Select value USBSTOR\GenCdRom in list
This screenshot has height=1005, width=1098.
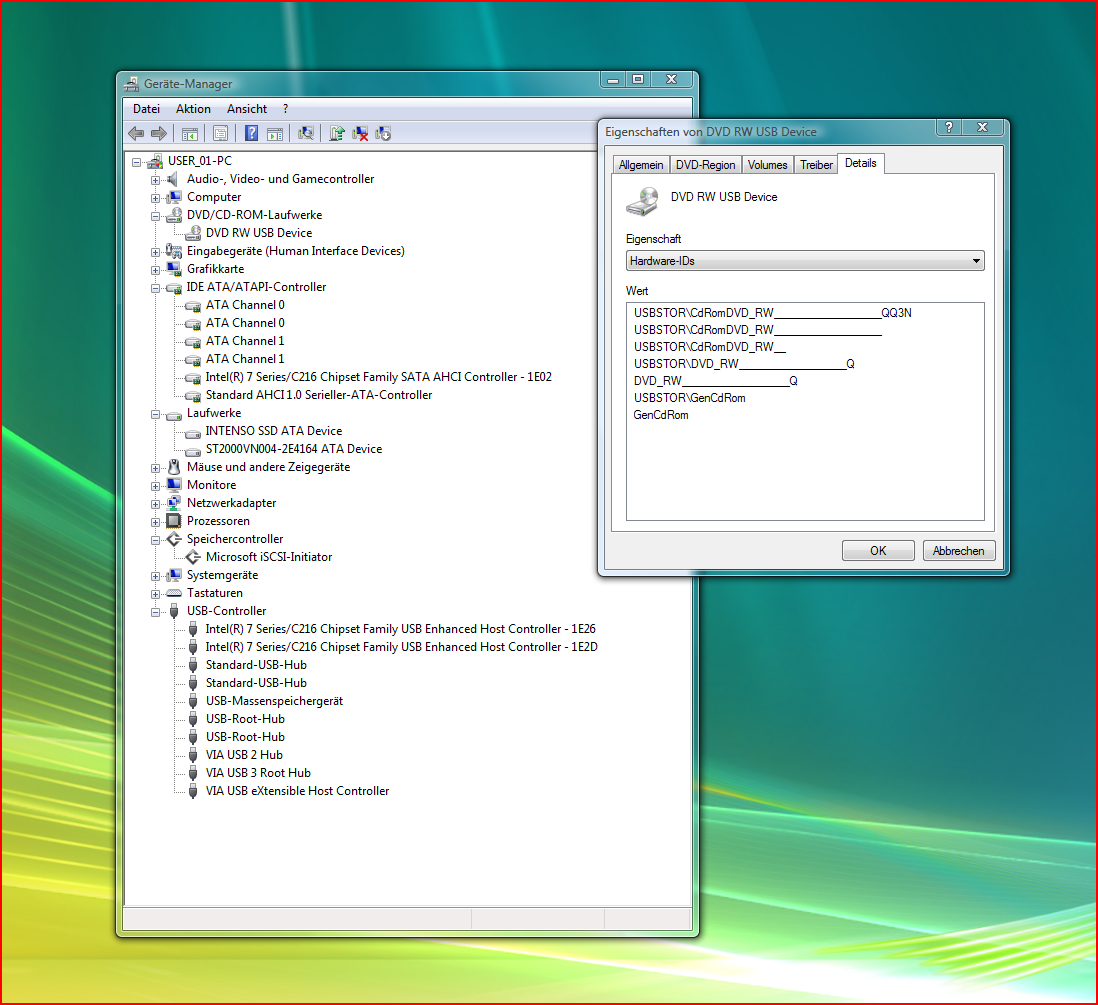(x=690, y=398)
